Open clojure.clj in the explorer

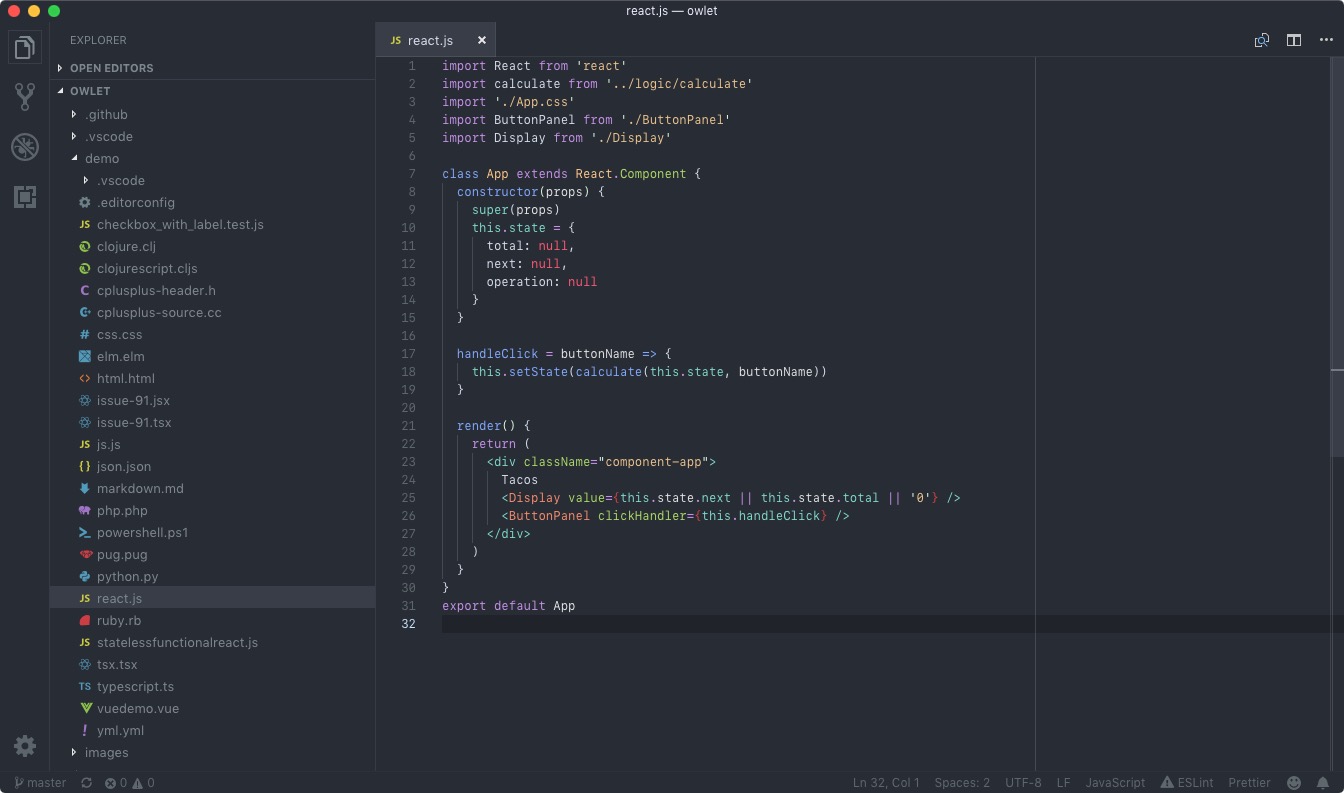(x=212, y=246)
